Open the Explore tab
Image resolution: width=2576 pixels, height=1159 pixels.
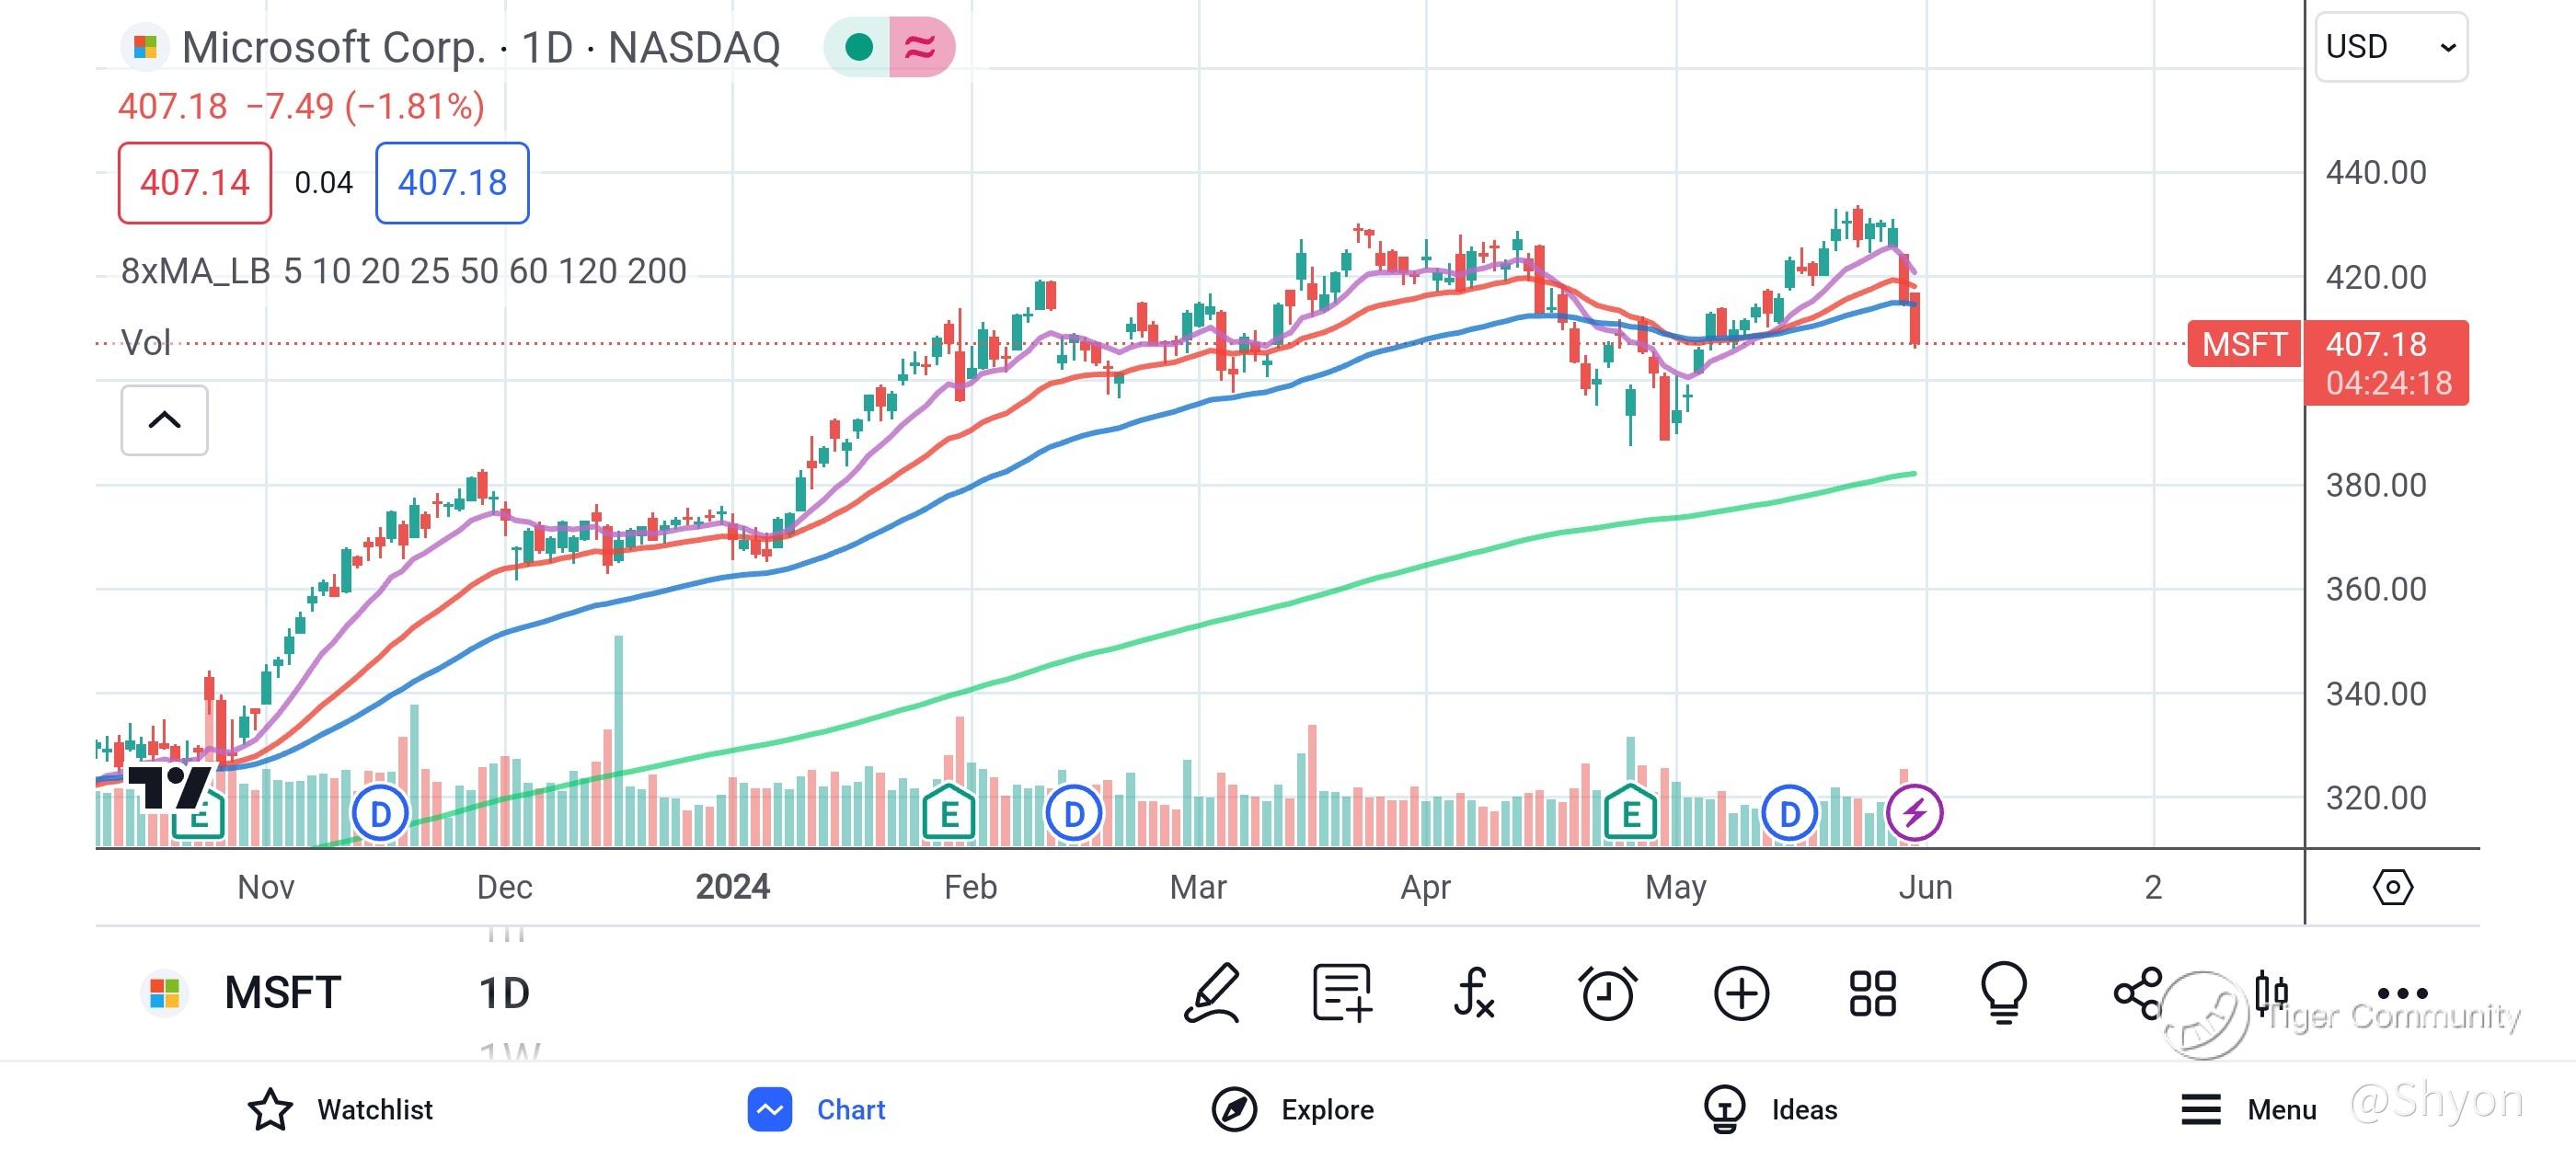(x=1293, y=1109)
